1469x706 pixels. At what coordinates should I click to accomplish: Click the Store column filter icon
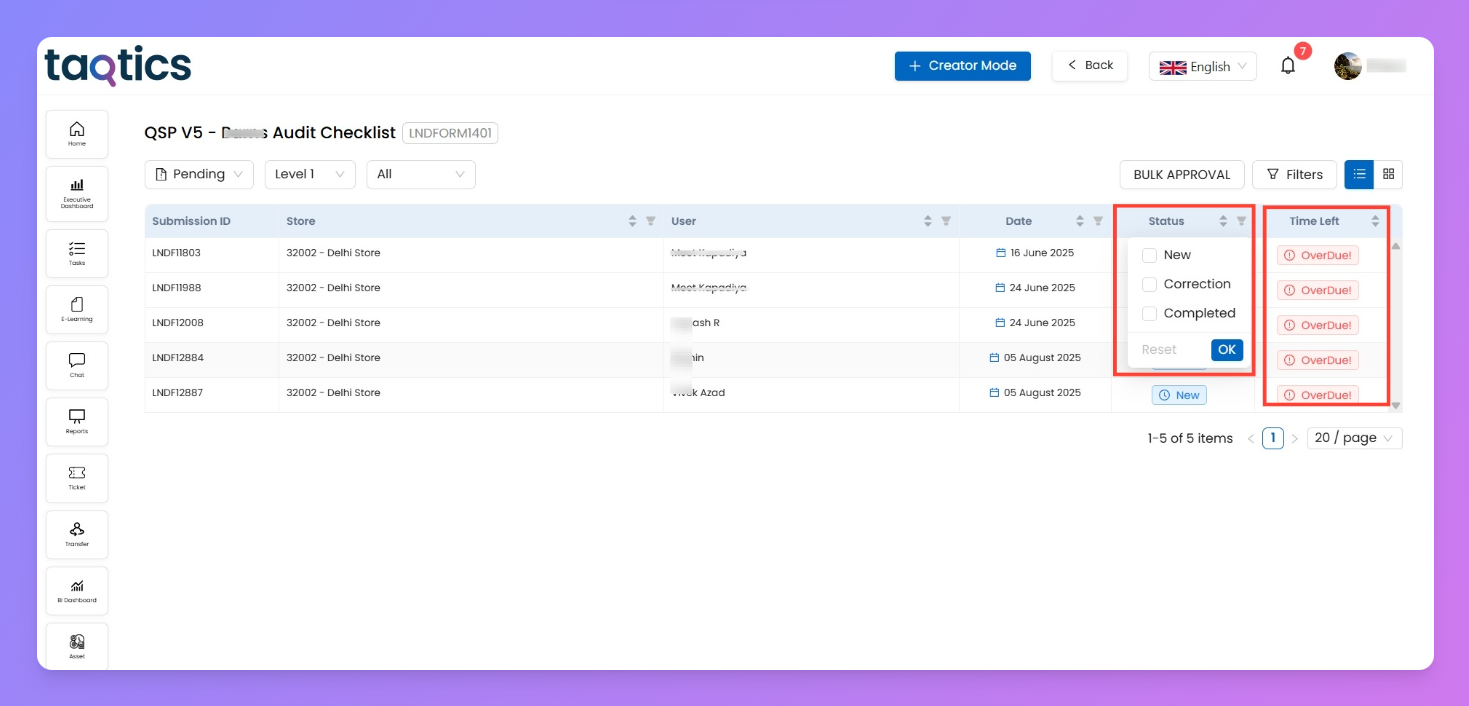(x=650, y=221)
